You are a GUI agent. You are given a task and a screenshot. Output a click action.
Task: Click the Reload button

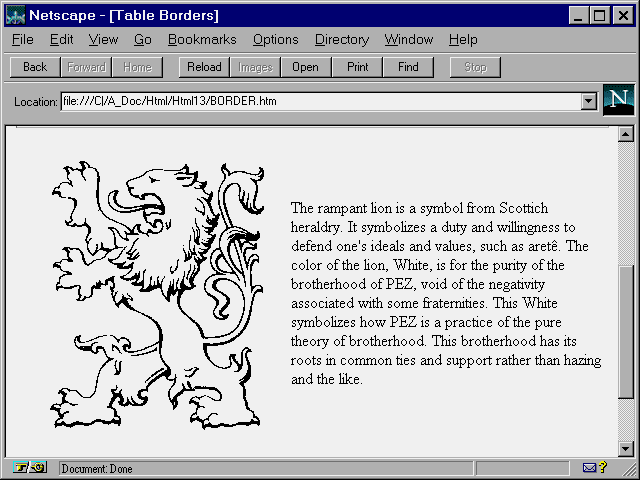coord(205,67)
